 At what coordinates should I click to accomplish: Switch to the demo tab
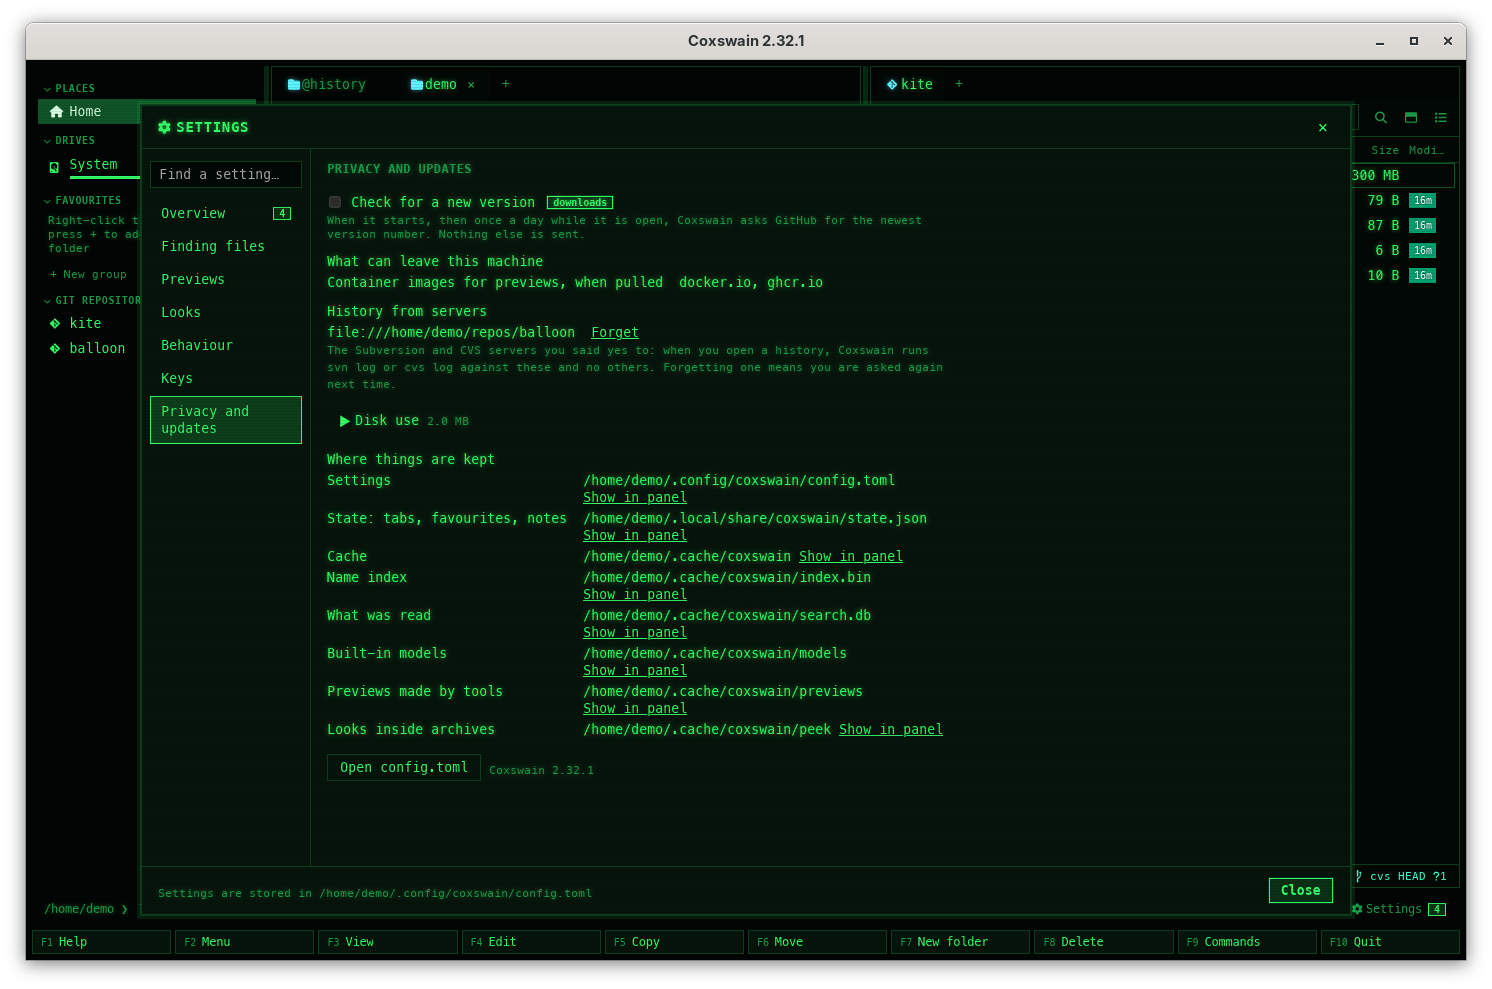[434, 85]
